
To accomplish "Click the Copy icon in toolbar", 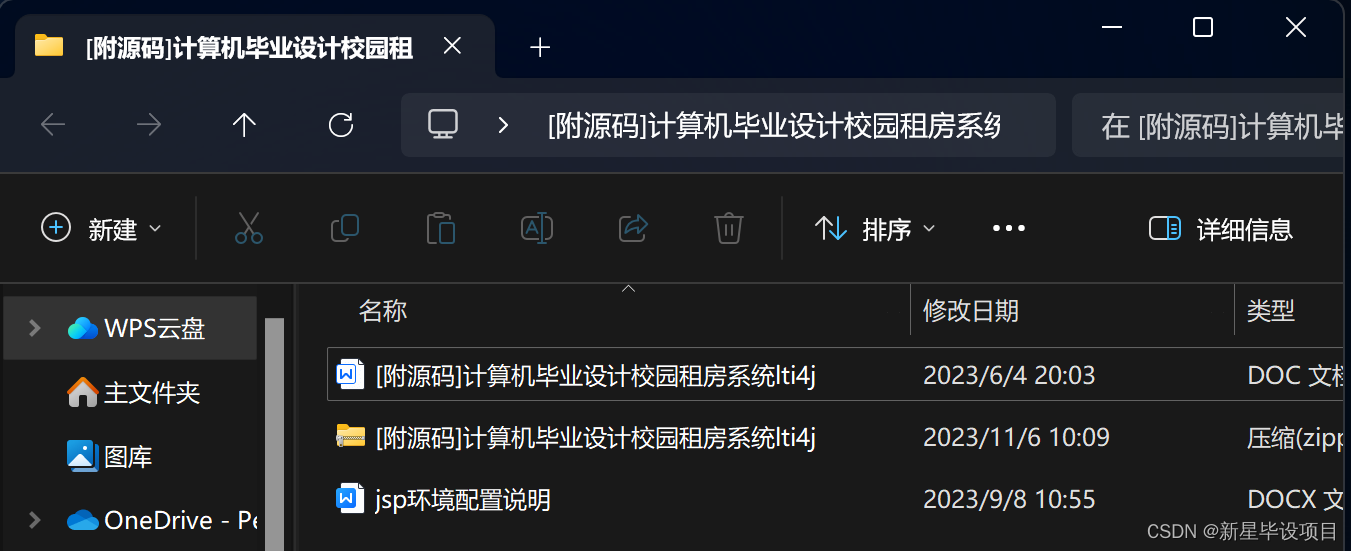I will point(345,228).
